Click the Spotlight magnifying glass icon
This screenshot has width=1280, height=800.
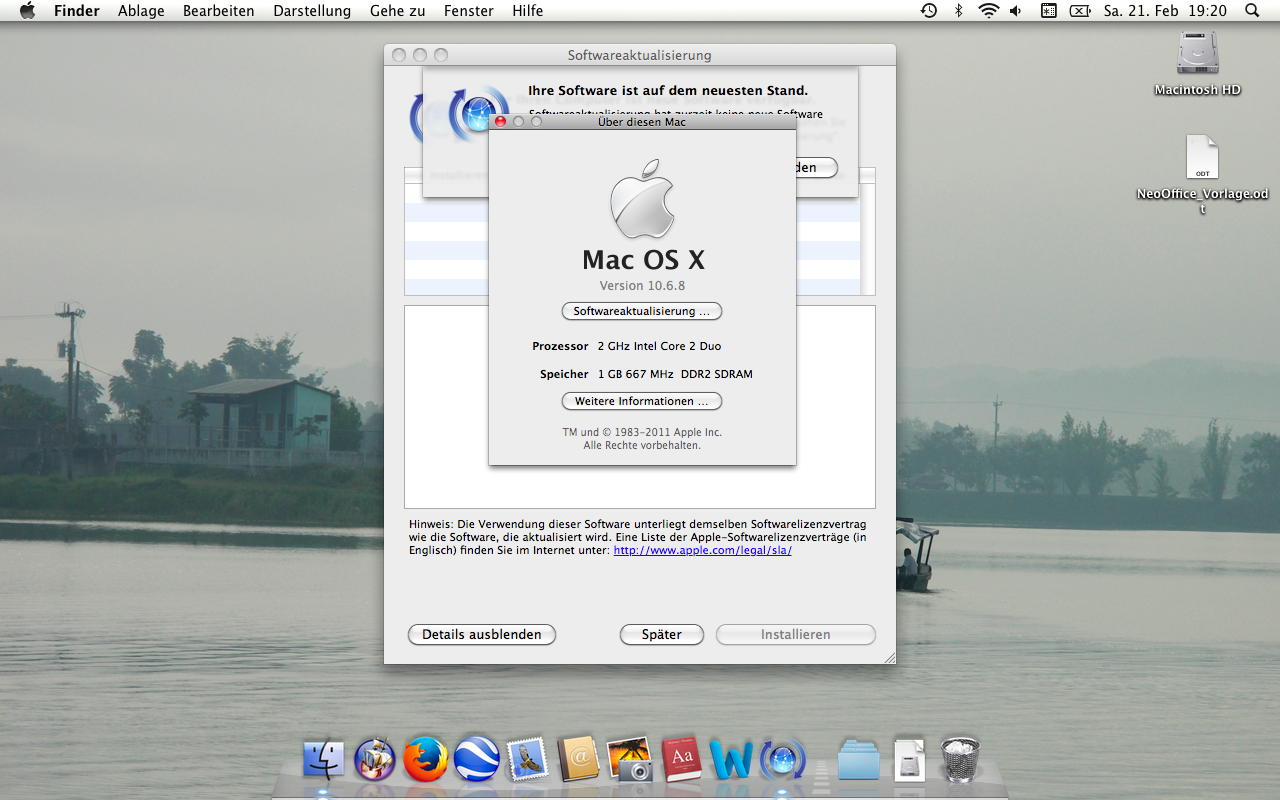click(x=1252, y=11)
